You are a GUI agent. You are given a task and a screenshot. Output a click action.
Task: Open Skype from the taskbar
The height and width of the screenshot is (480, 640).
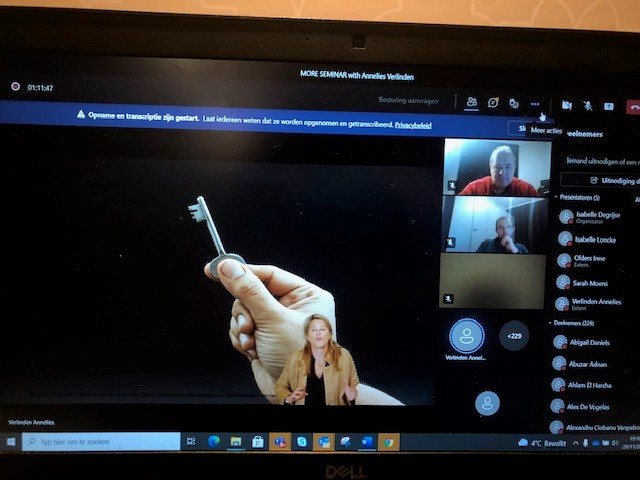[302, 442]
